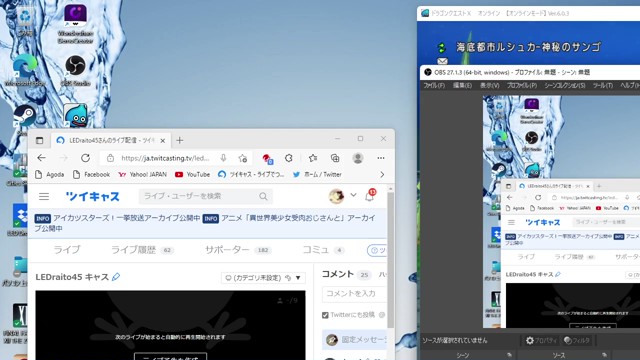Open the Steam desktop shortcut
This screenshot has height=360, width=640.
click(24, 116)
